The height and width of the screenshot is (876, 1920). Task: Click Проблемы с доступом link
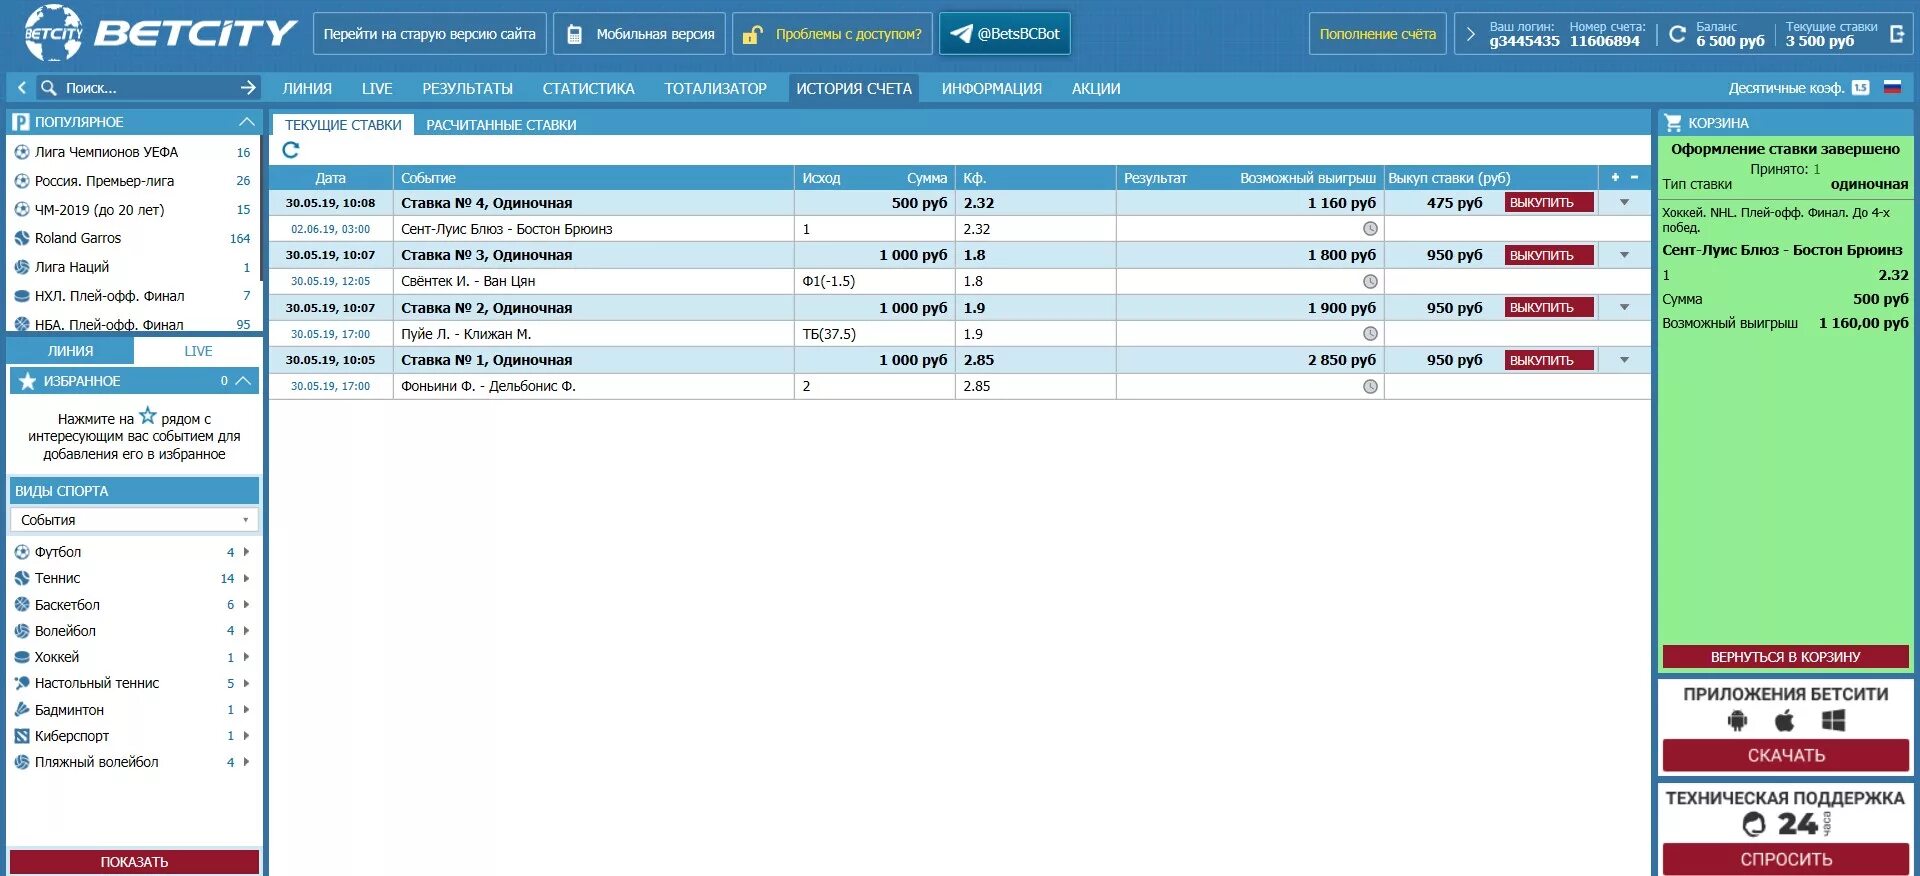coord(832,34)
